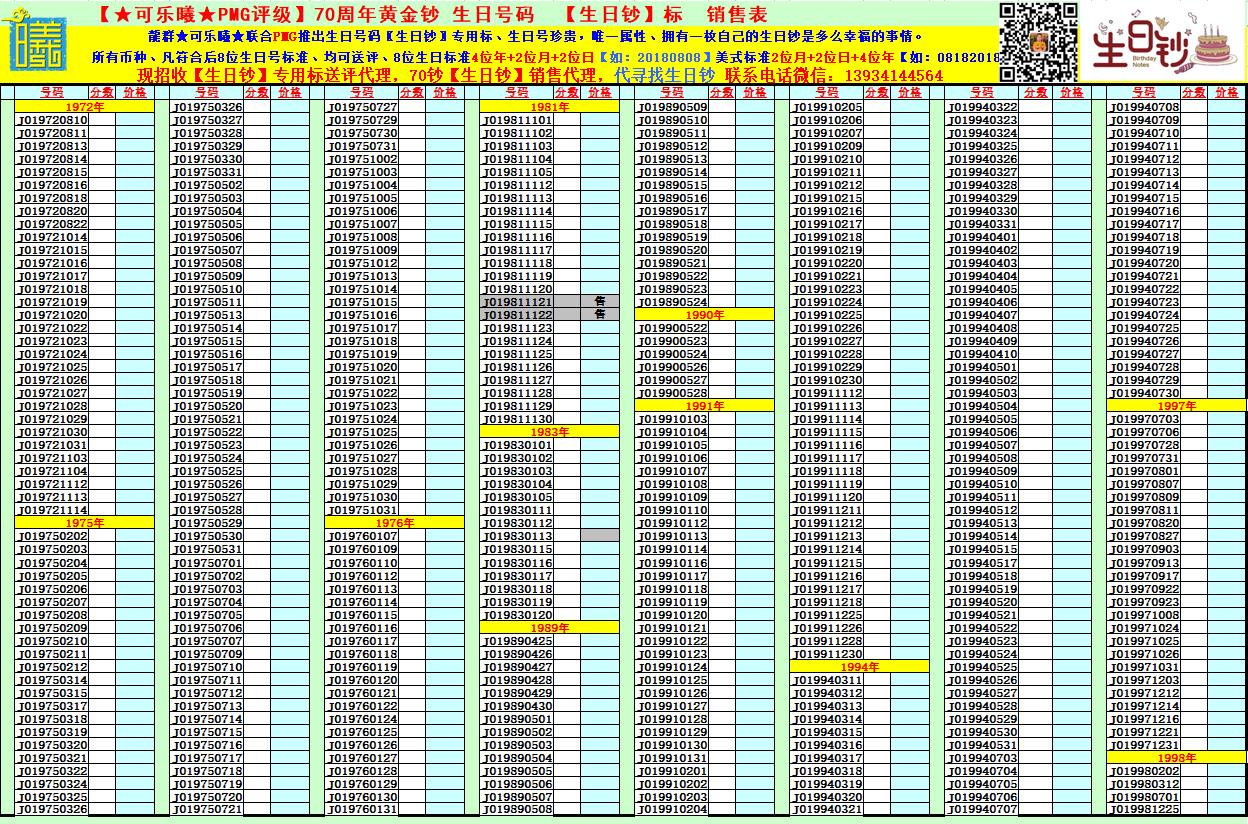This screenshot has height=824, width=1248.
Task: Click the QR code in the header
Action: click(1038, 42)
